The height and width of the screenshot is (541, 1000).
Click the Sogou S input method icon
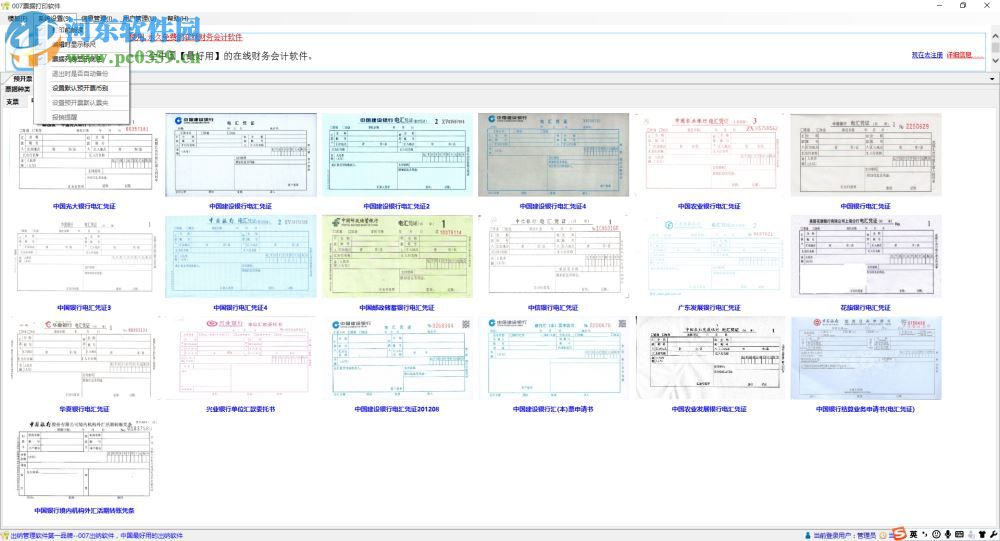[899, 534]
